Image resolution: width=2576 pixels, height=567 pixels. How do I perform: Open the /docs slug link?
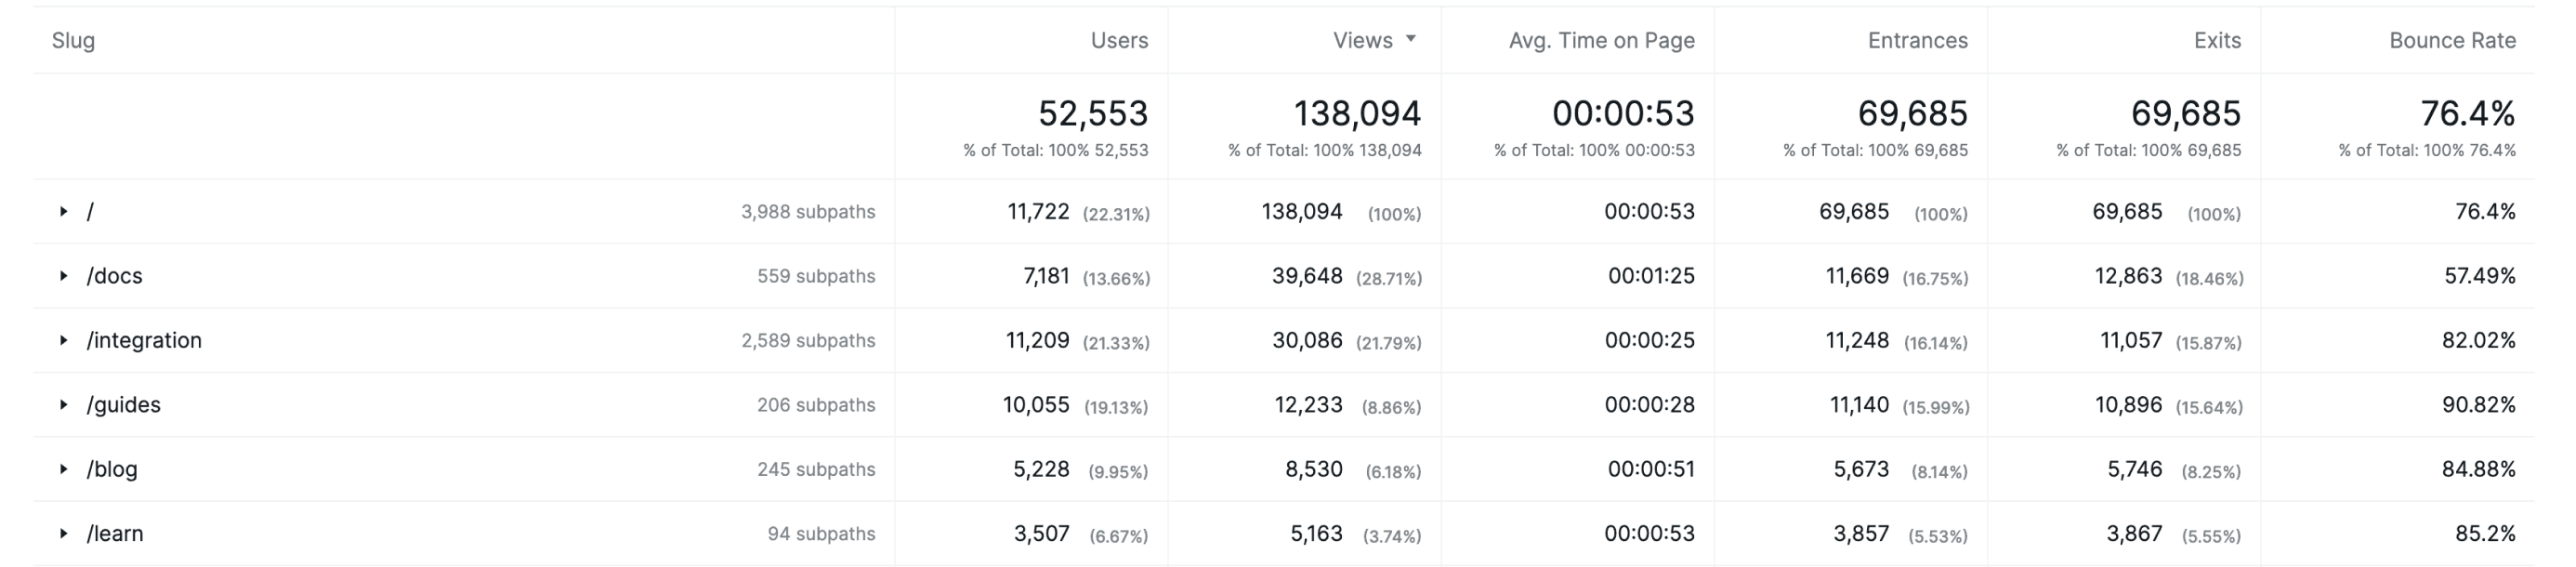pos(115,276)
